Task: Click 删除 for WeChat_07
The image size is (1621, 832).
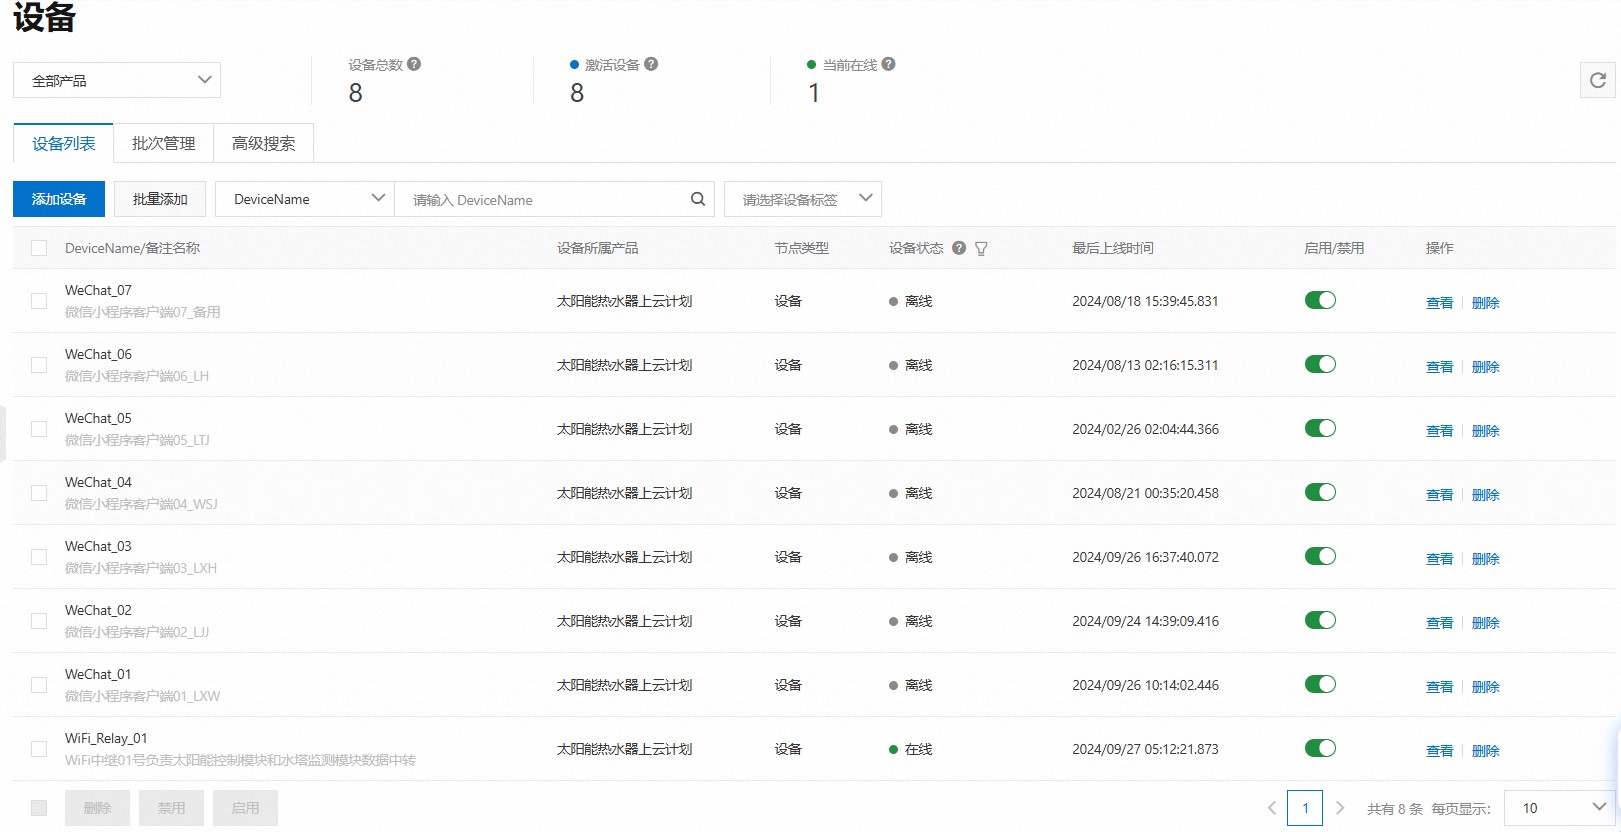Action: point(1485,302)
